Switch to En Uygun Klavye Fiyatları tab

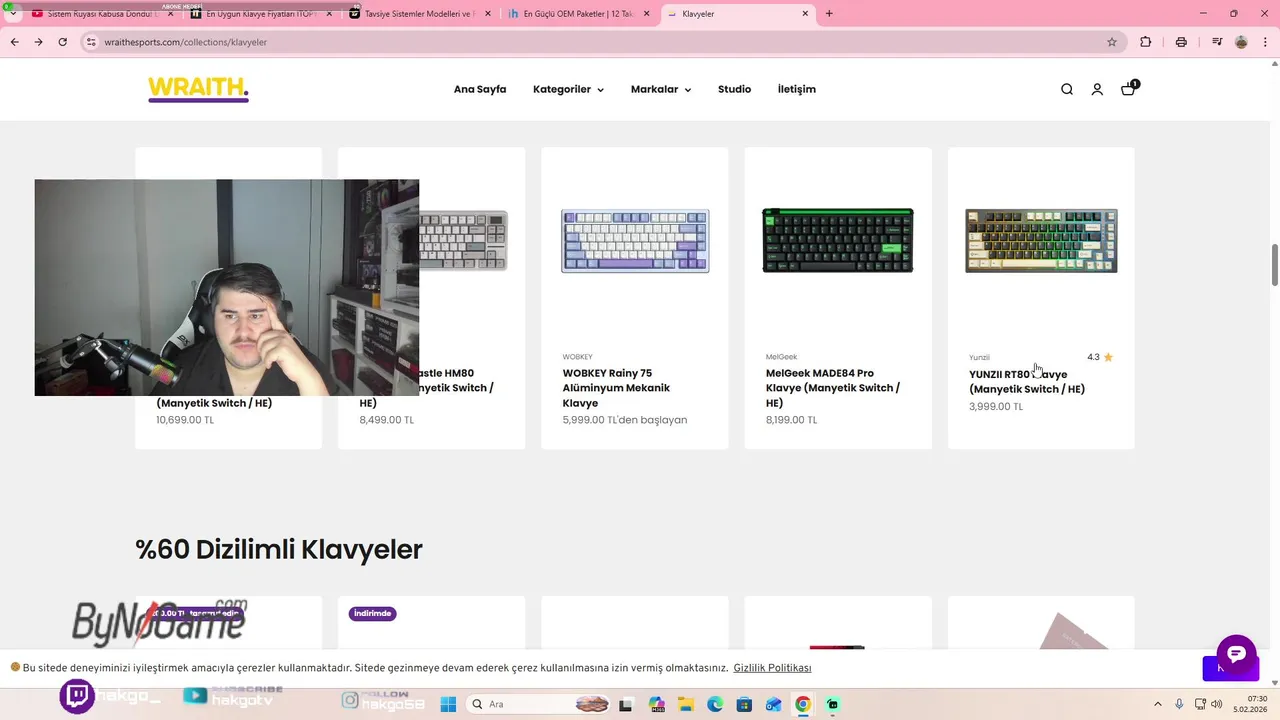[260, 14]
